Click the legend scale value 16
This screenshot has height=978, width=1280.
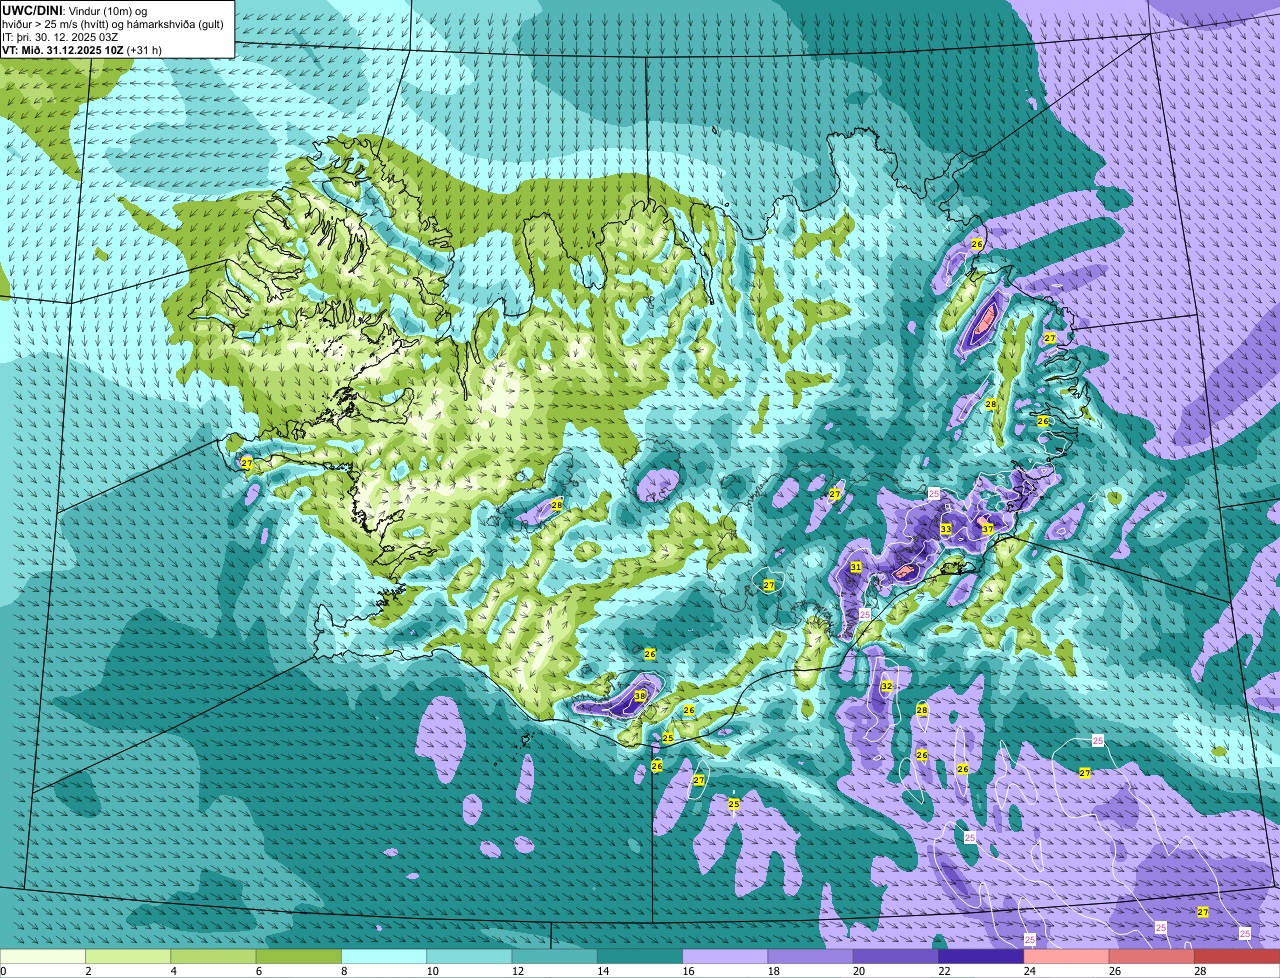click(x=687, y=971)
